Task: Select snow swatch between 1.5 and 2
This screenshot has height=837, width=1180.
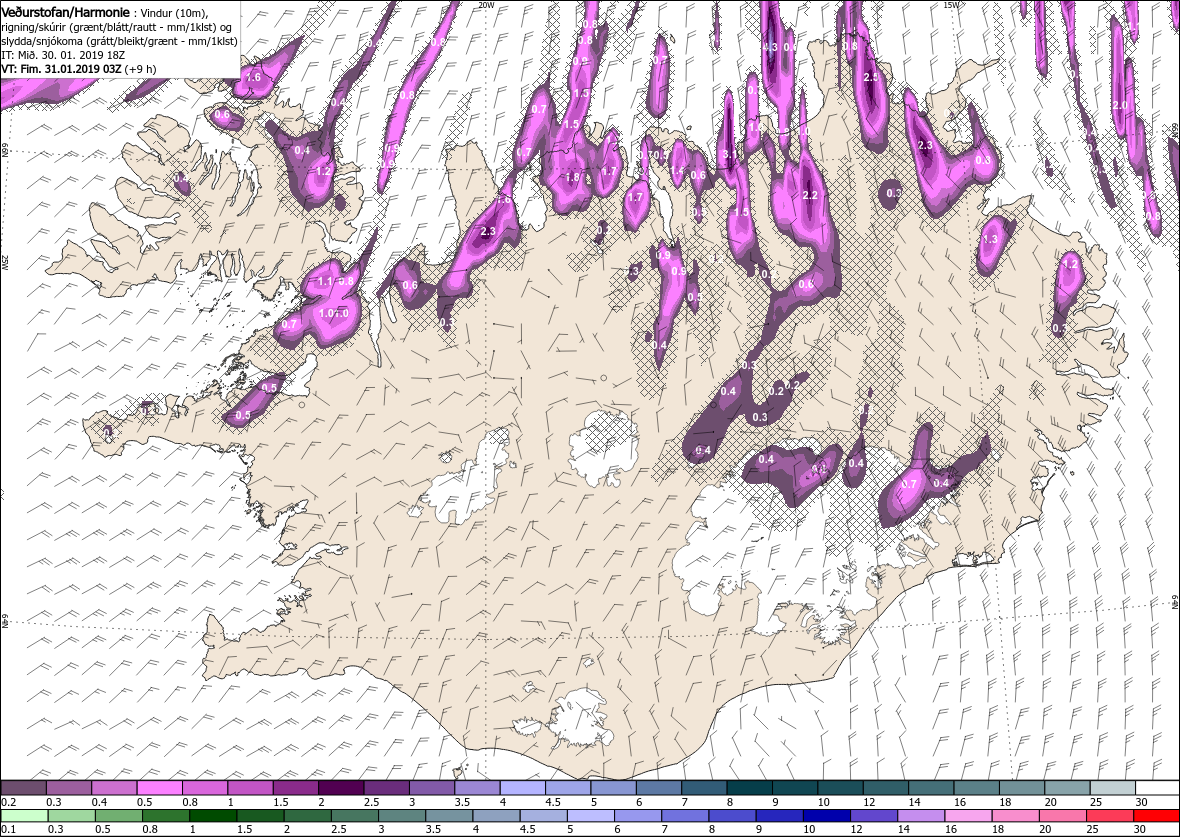Action: [296, 788]
